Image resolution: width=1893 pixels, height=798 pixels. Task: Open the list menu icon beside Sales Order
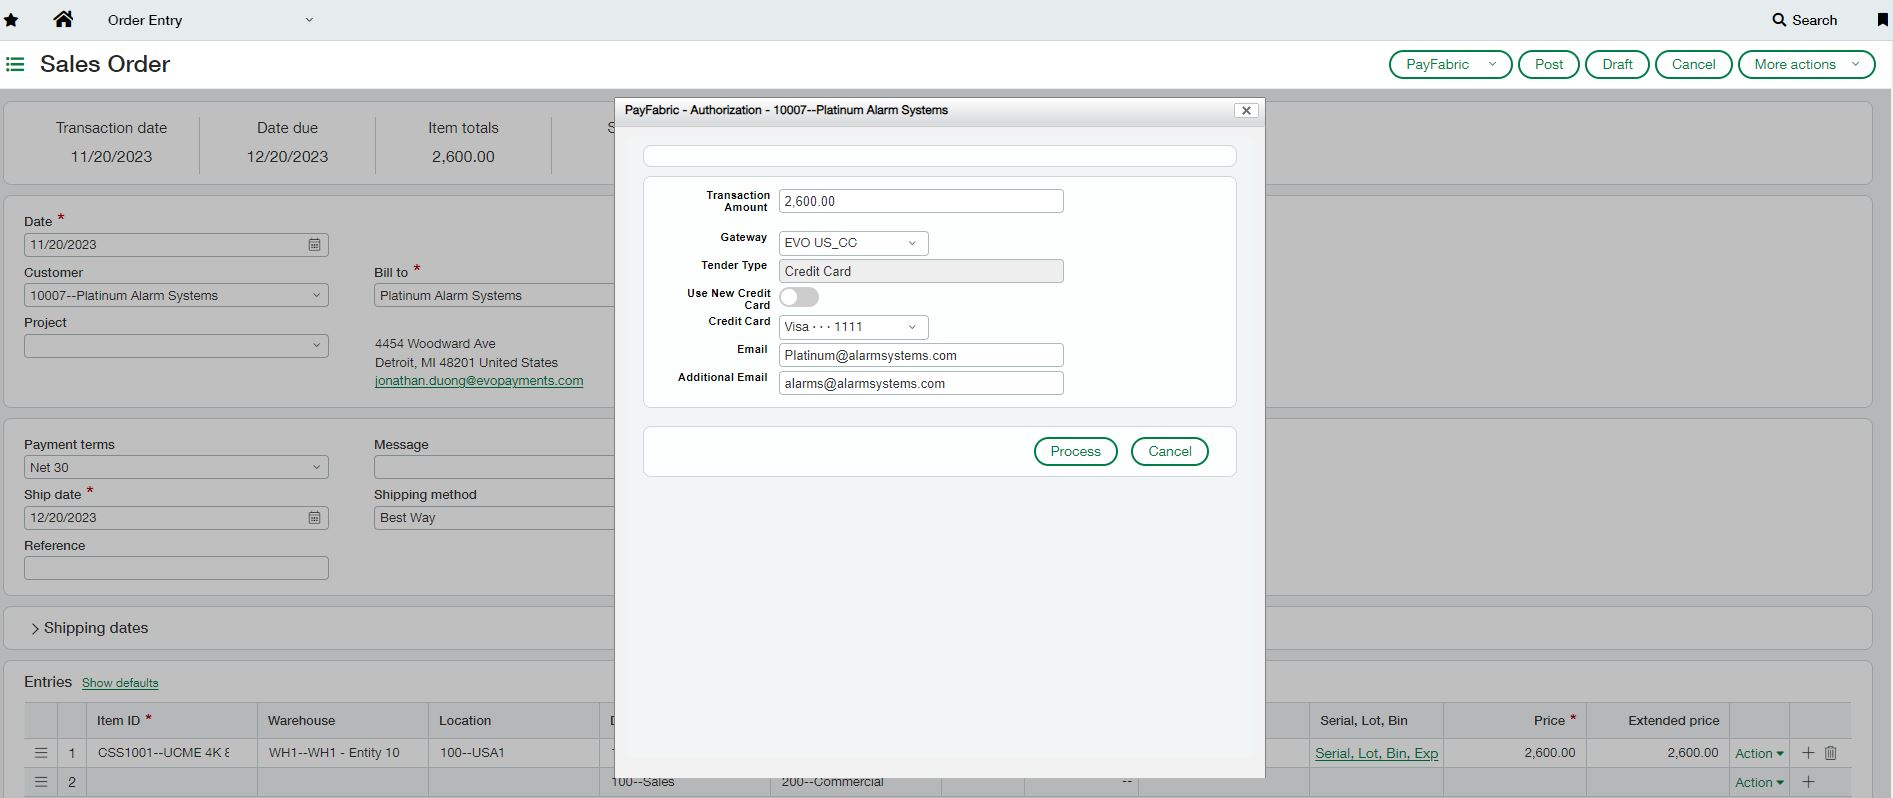[x=15, y=64]
